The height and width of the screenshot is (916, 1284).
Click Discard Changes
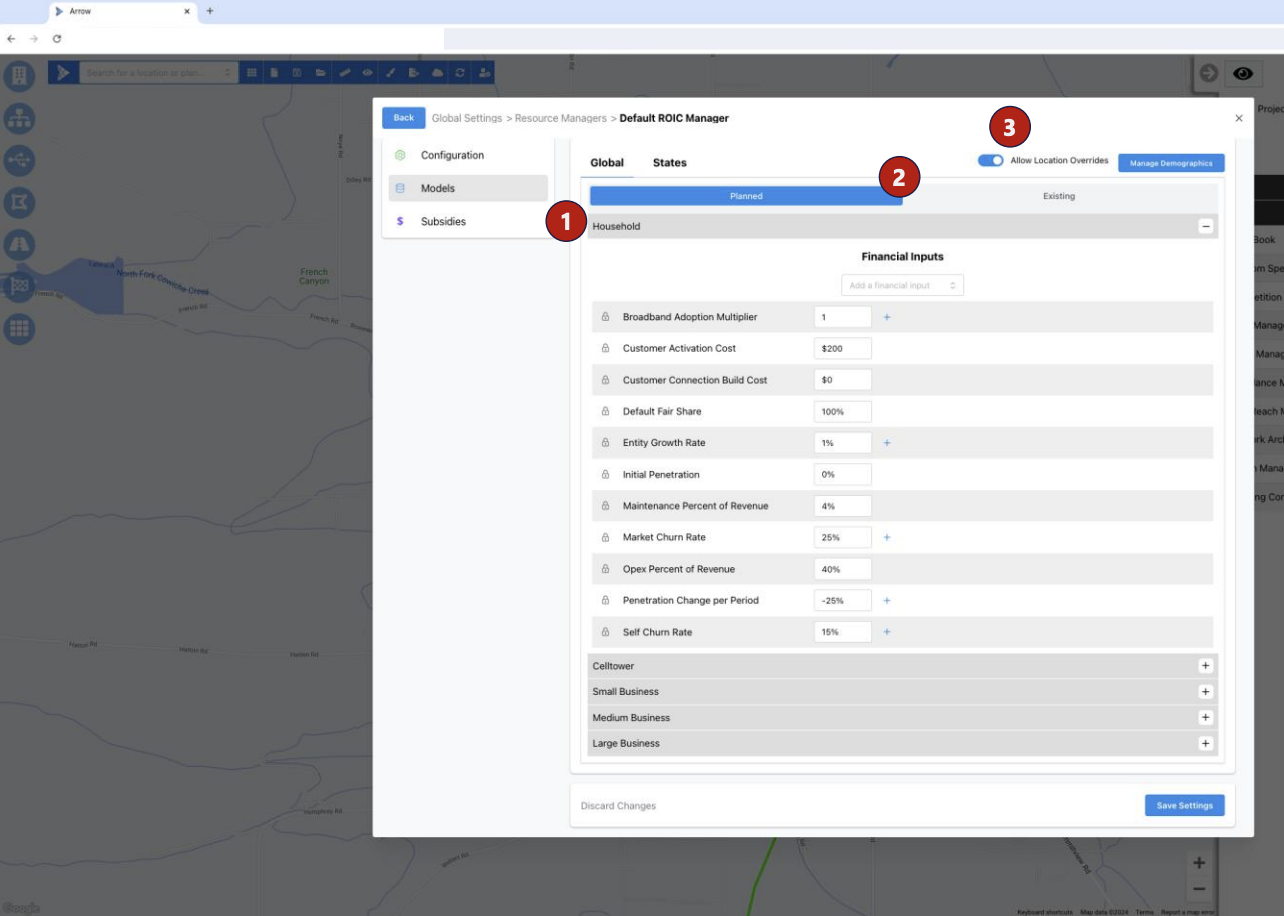pyautogui.click(x=618, y=806)
